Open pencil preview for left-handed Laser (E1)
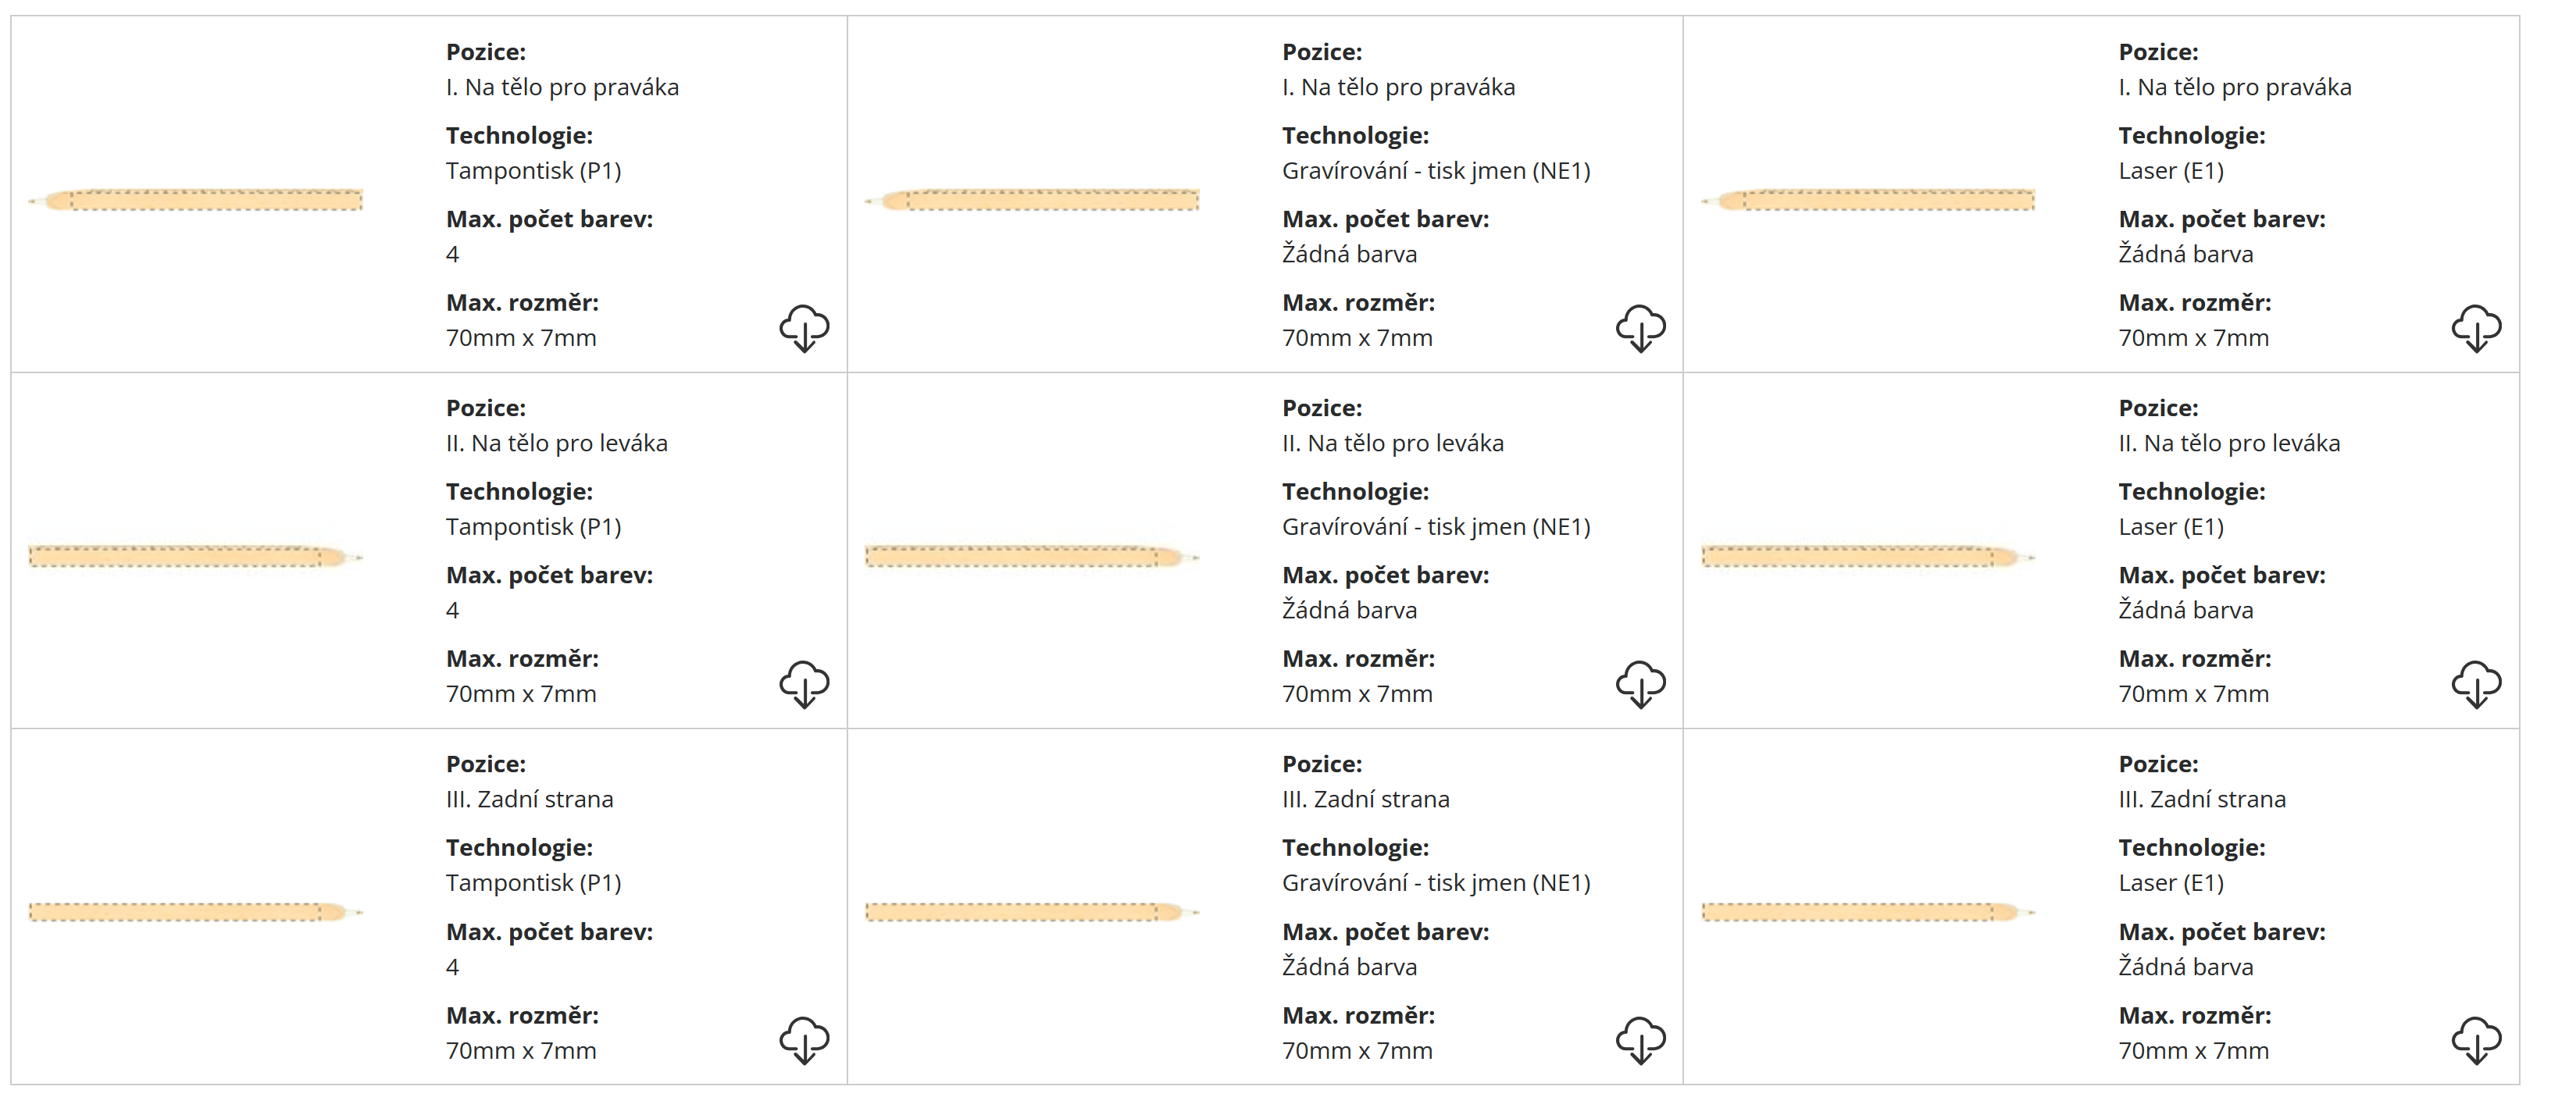 point(1868,556)
